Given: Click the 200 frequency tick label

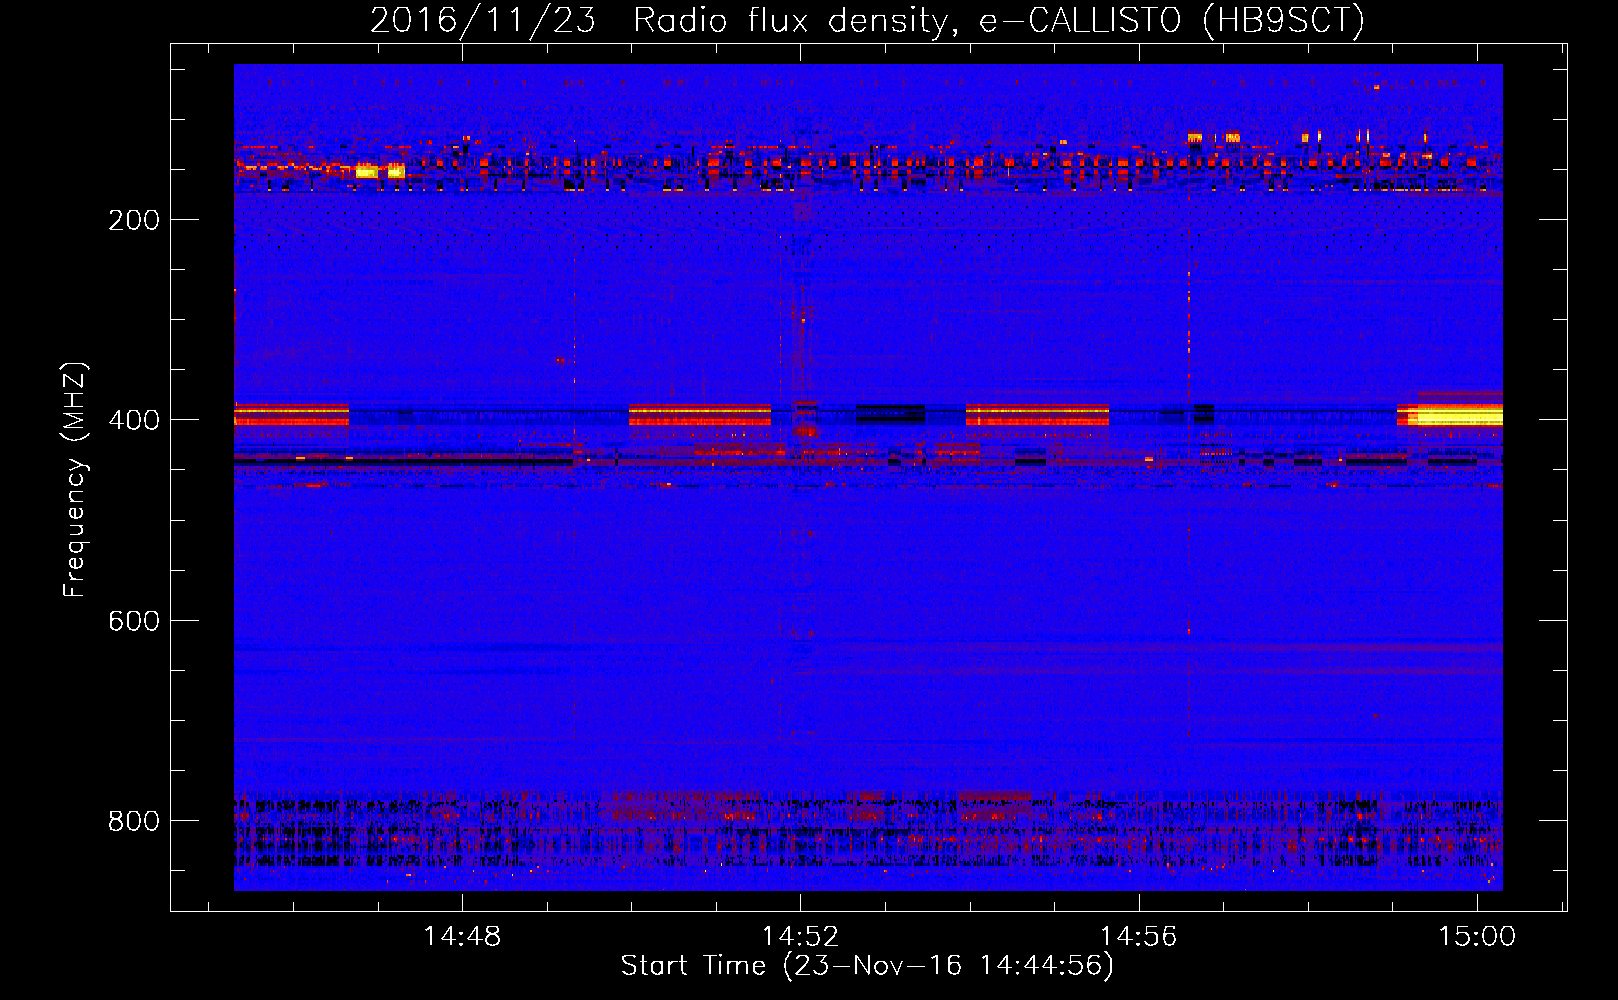Looking at the screenshot, I should click(134, 220).
